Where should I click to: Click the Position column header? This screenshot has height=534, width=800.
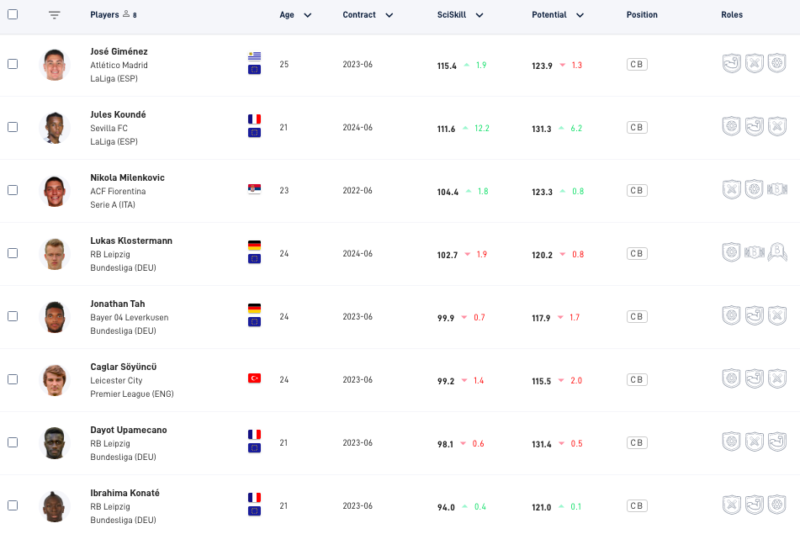point(642,15)
